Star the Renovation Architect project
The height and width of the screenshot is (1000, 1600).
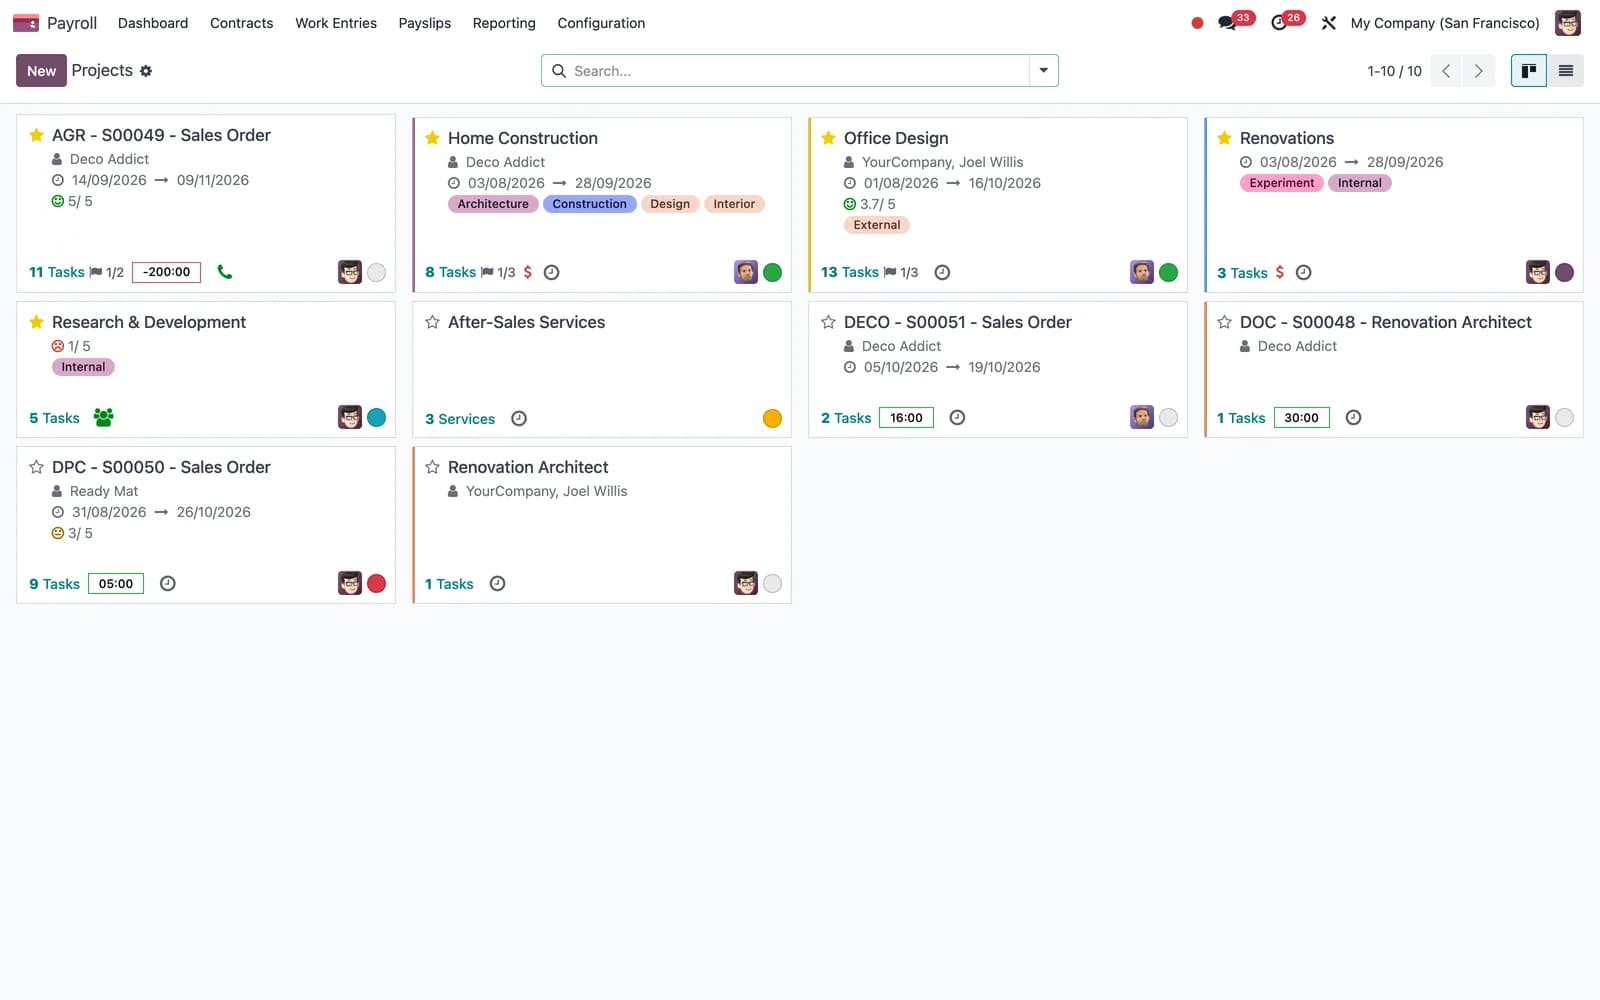point(432,467)
